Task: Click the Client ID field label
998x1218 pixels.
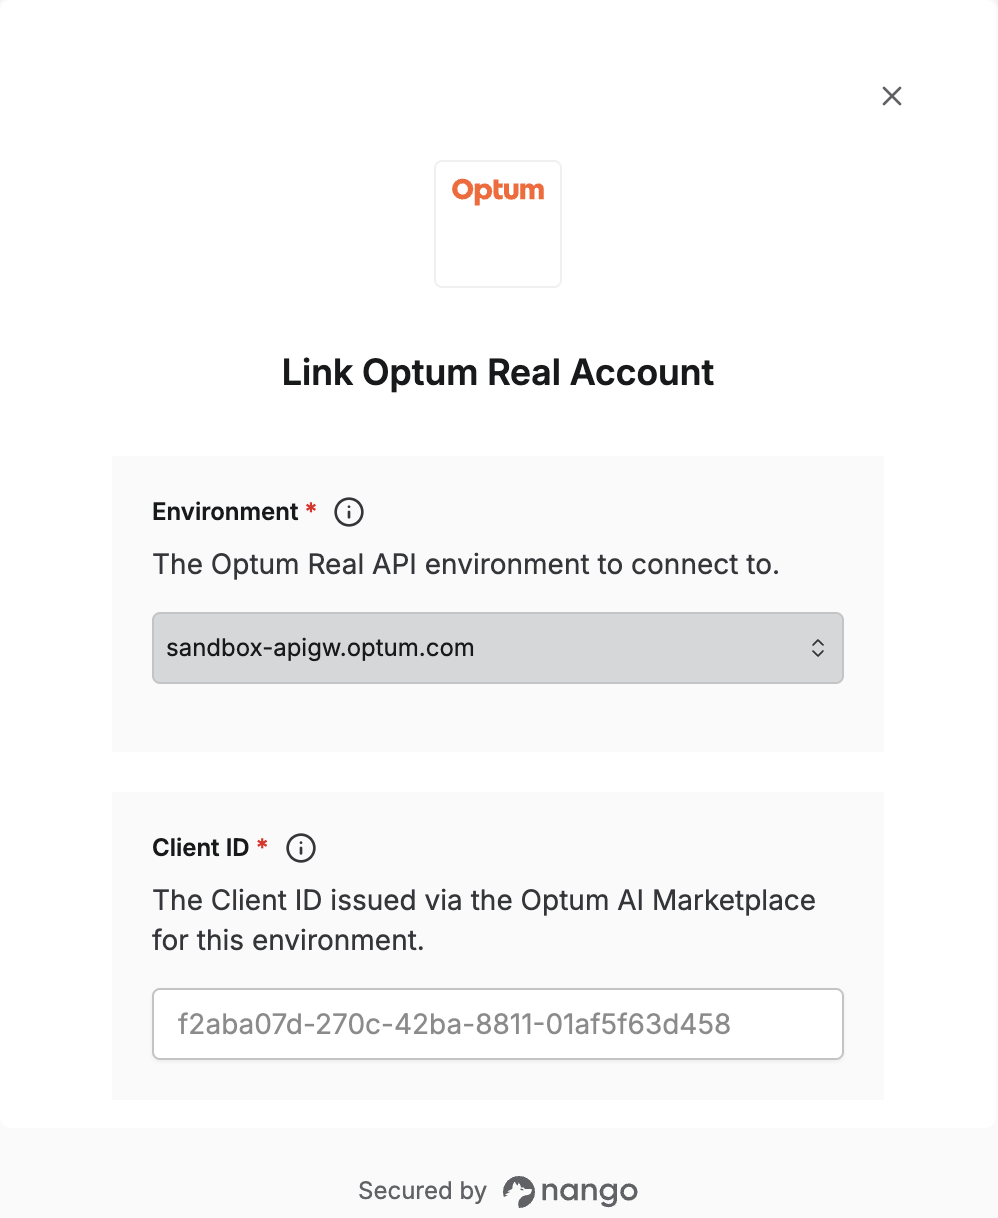Action: click(201, 848)
